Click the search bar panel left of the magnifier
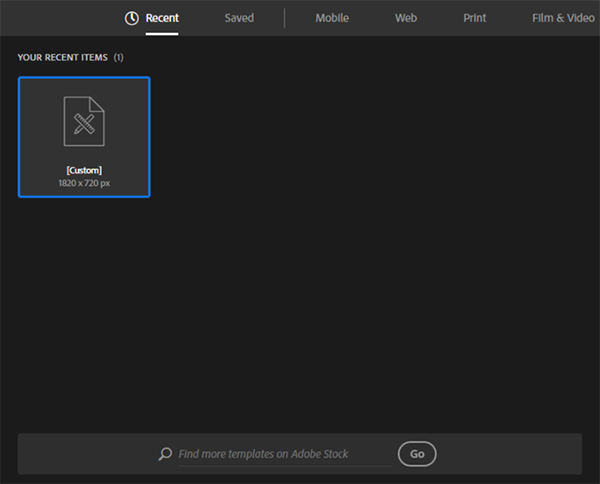 coord(87,454)
